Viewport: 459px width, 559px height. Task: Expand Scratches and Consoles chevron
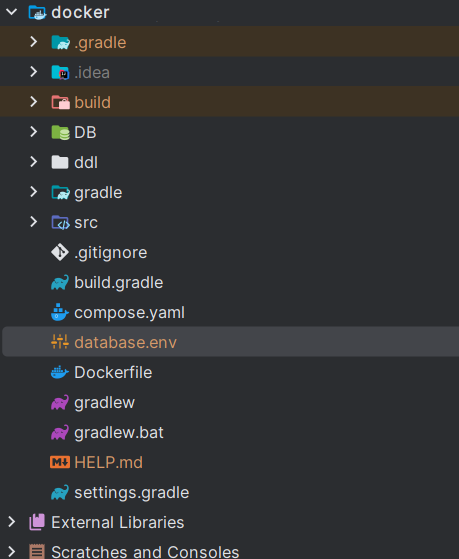click(12, 552)
